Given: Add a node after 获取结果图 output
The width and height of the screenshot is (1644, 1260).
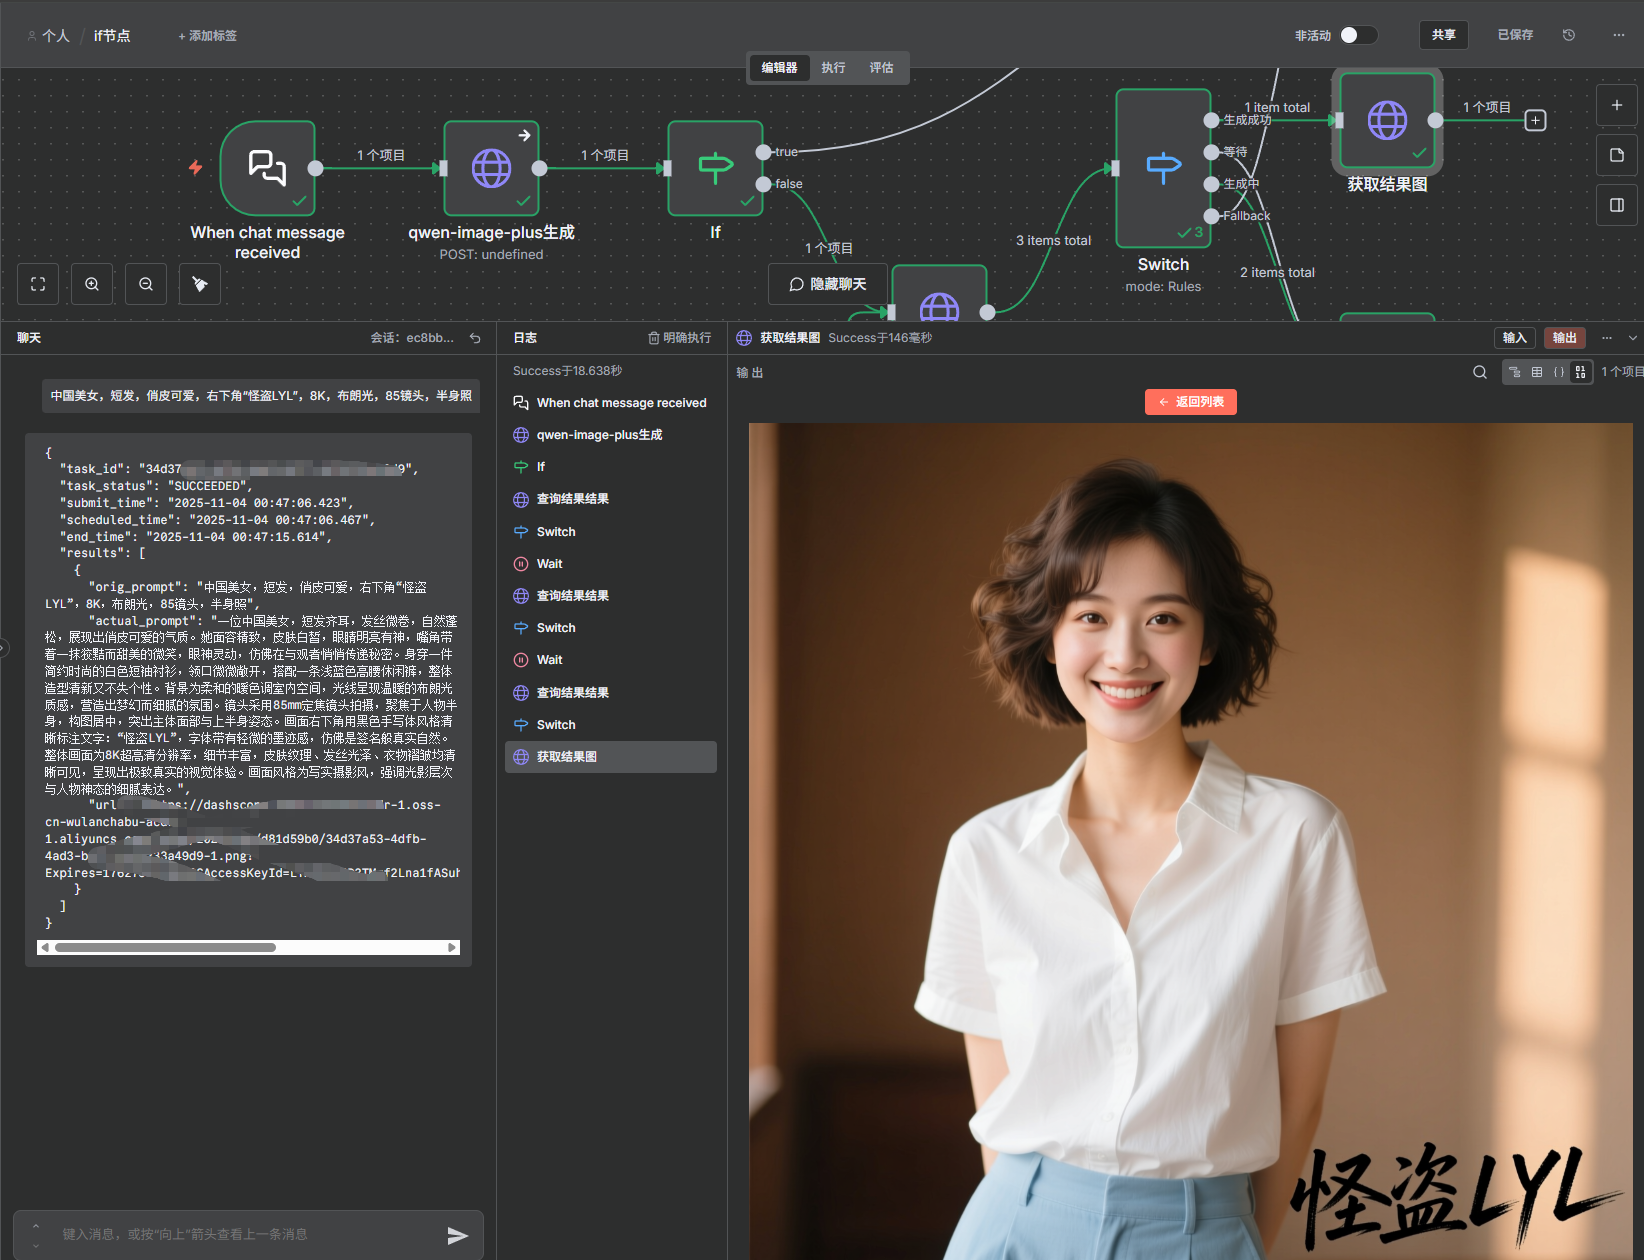Looking at the screenshot, I should pyautogui.click(x=1535, y=120).
